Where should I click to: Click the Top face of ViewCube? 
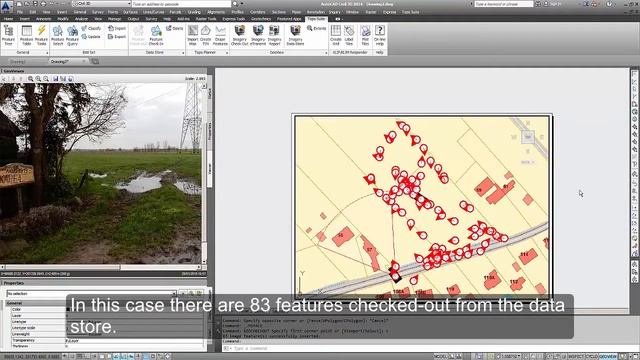coord(528,137)
